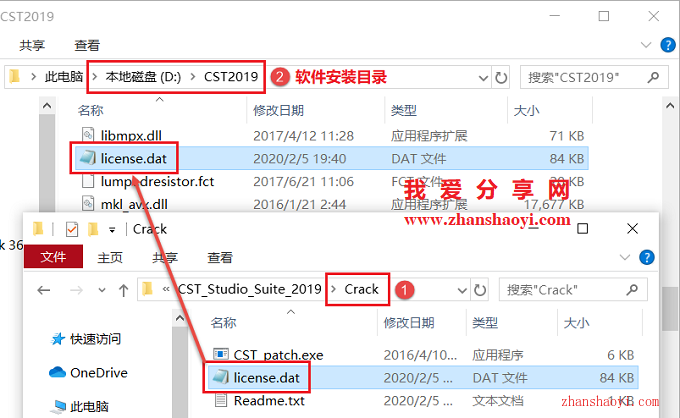Click 此电脑 in CST2019 address path
680x418 pixels.
[64, 77]
